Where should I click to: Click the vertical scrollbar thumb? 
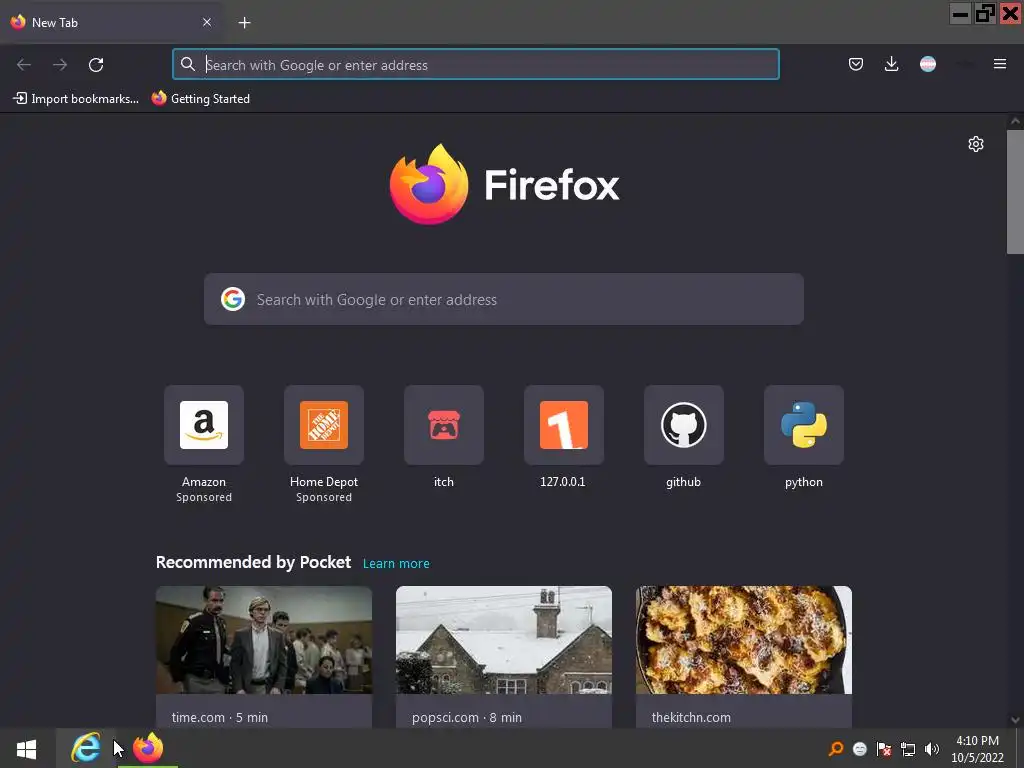click(1015, 192)
